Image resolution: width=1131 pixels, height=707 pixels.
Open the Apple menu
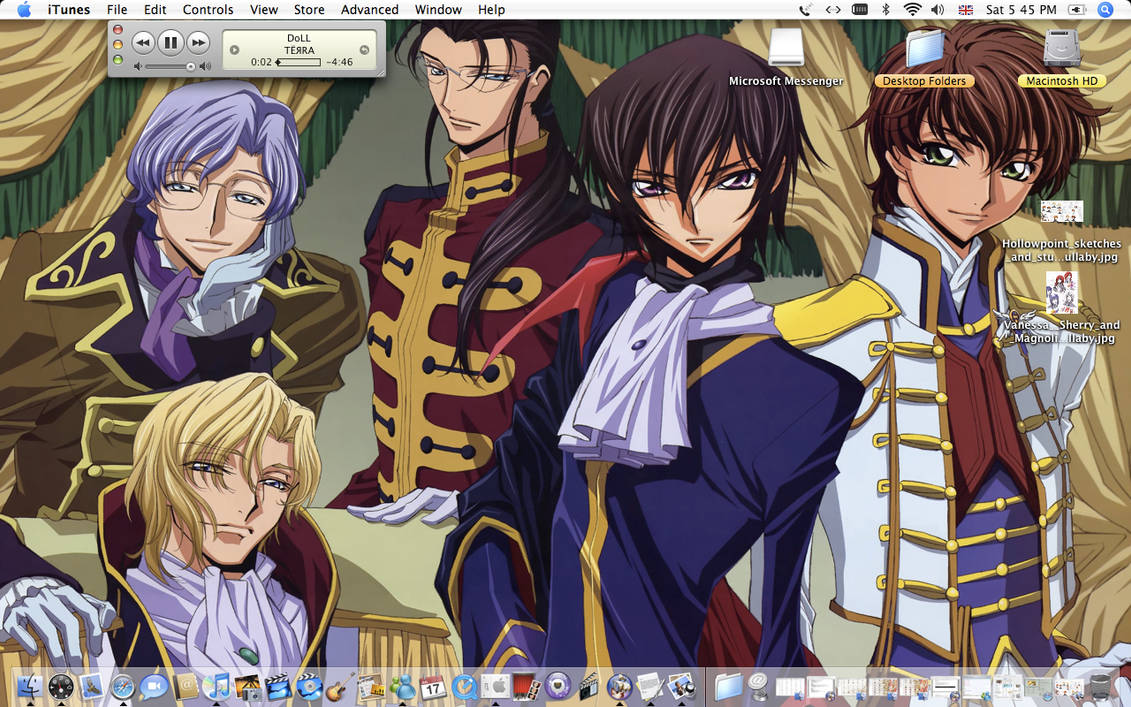[24, 9]
